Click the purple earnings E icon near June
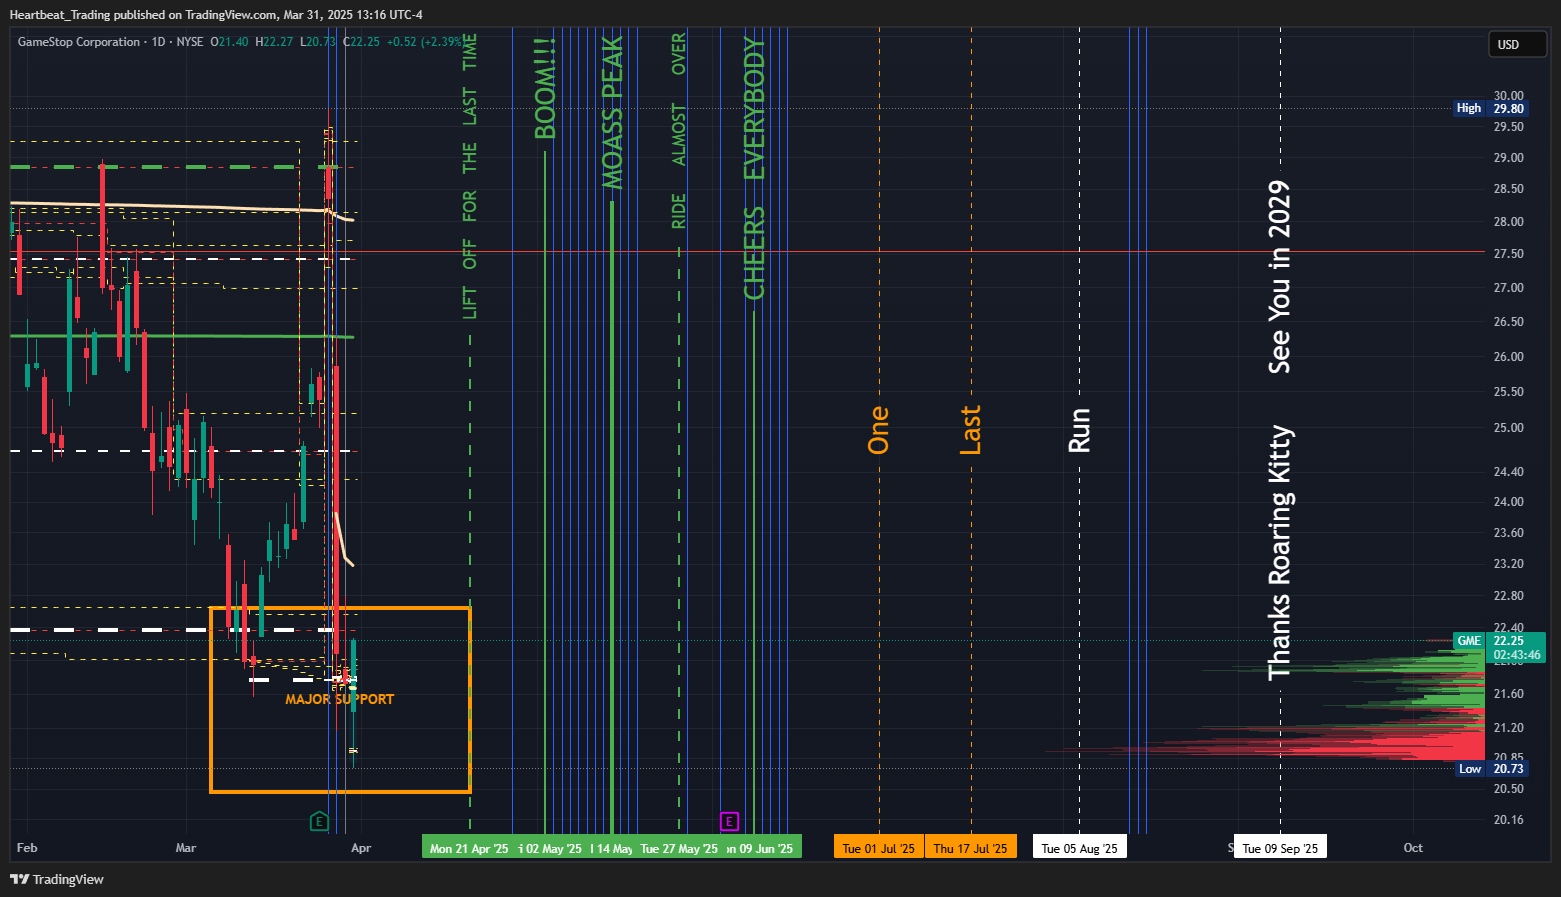The image size is (1561, 897). pyautogui.click(x=730, y=822)
